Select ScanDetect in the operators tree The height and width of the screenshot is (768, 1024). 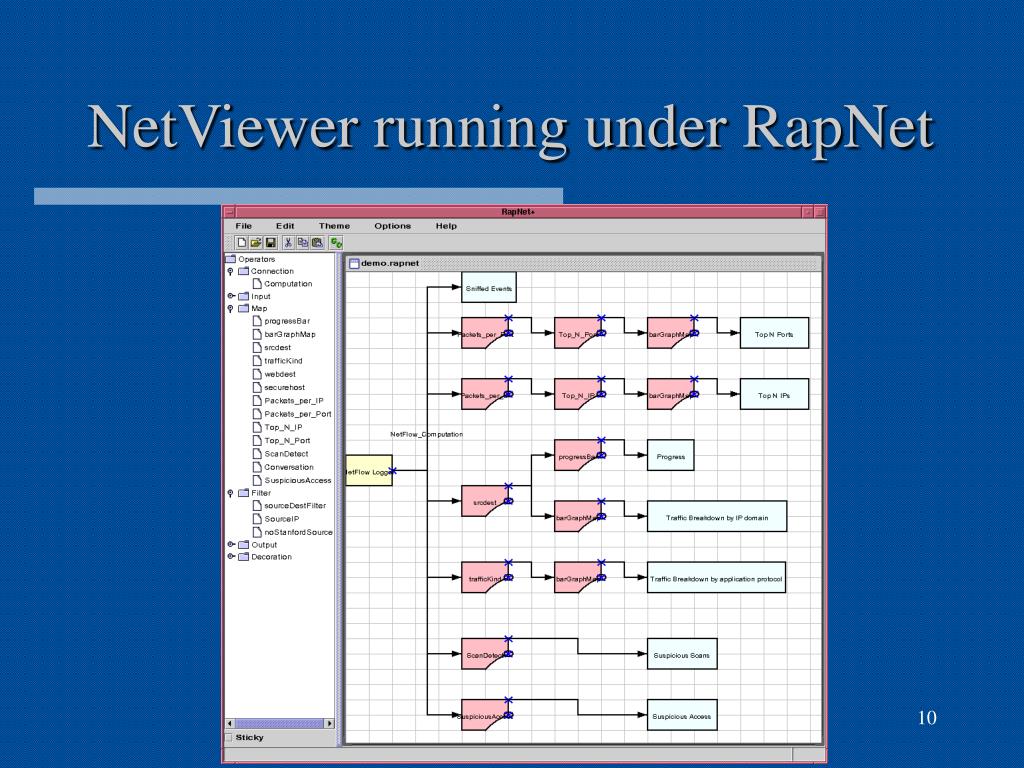pos(286,454)
